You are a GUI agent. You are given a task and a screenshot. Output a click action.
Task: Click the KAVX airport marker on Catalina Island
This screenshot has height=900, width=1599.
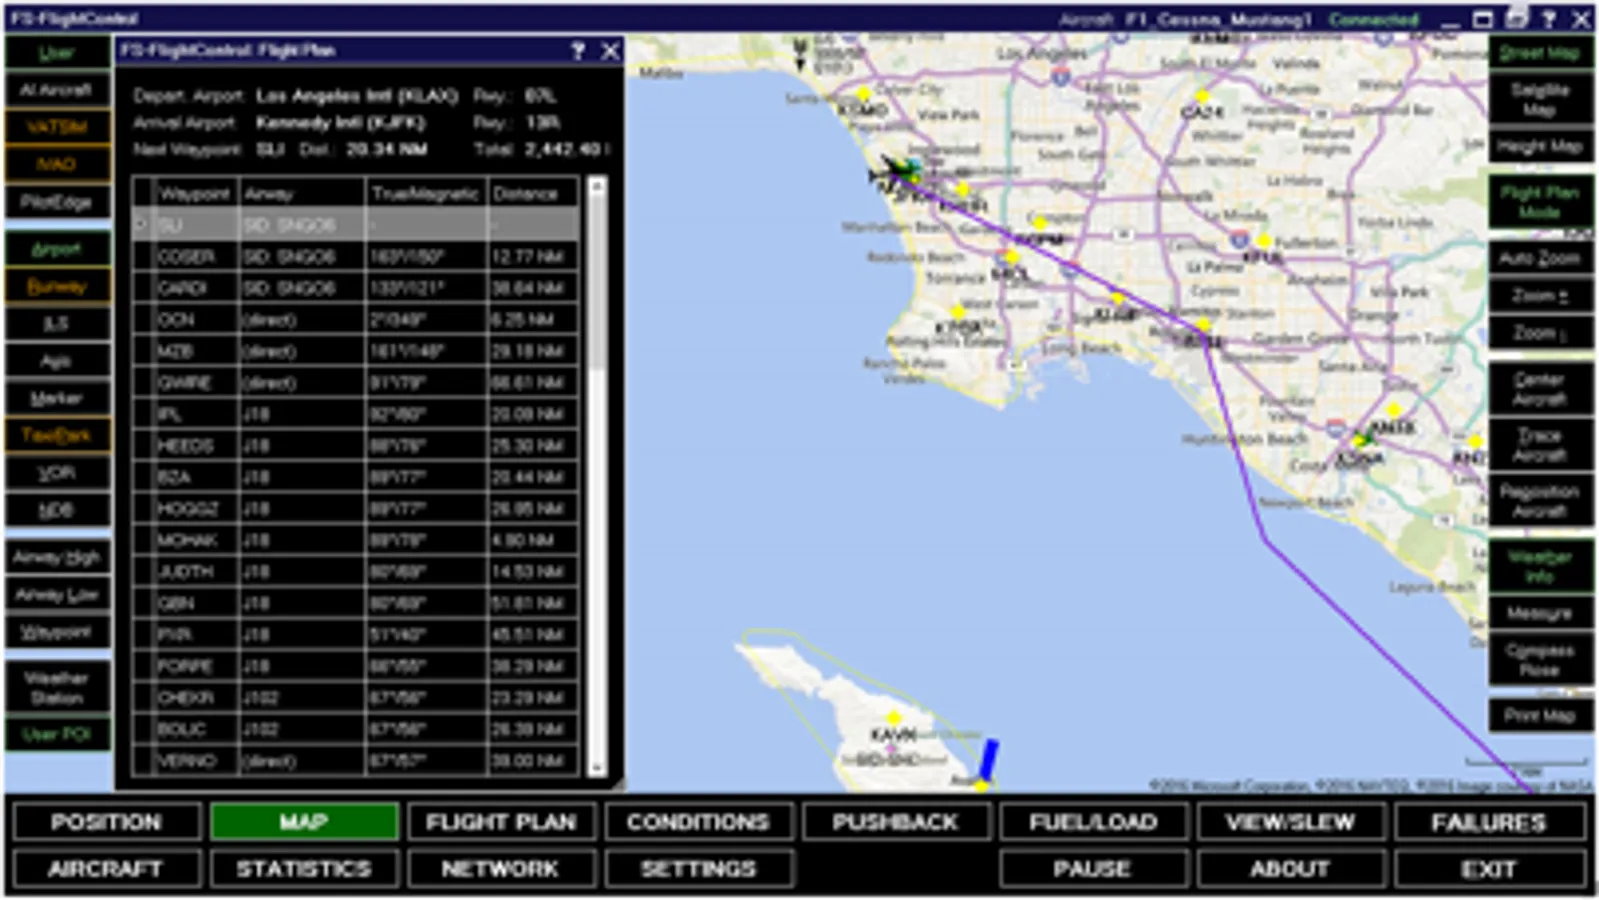(894, 718)
